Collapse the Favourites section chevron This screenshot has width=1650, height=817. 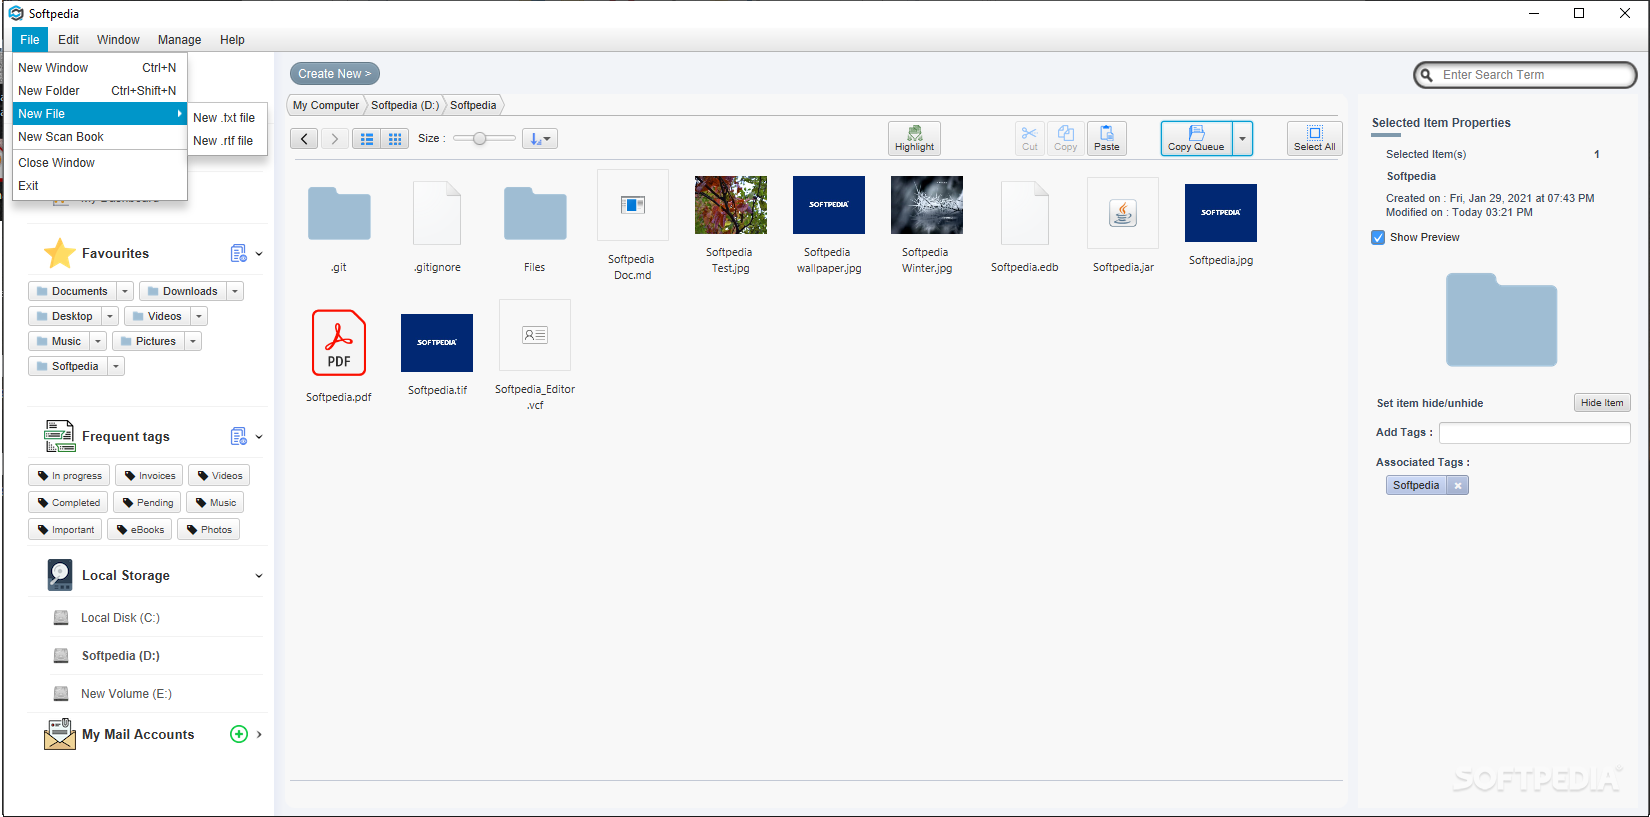click(x=259, y=254)
